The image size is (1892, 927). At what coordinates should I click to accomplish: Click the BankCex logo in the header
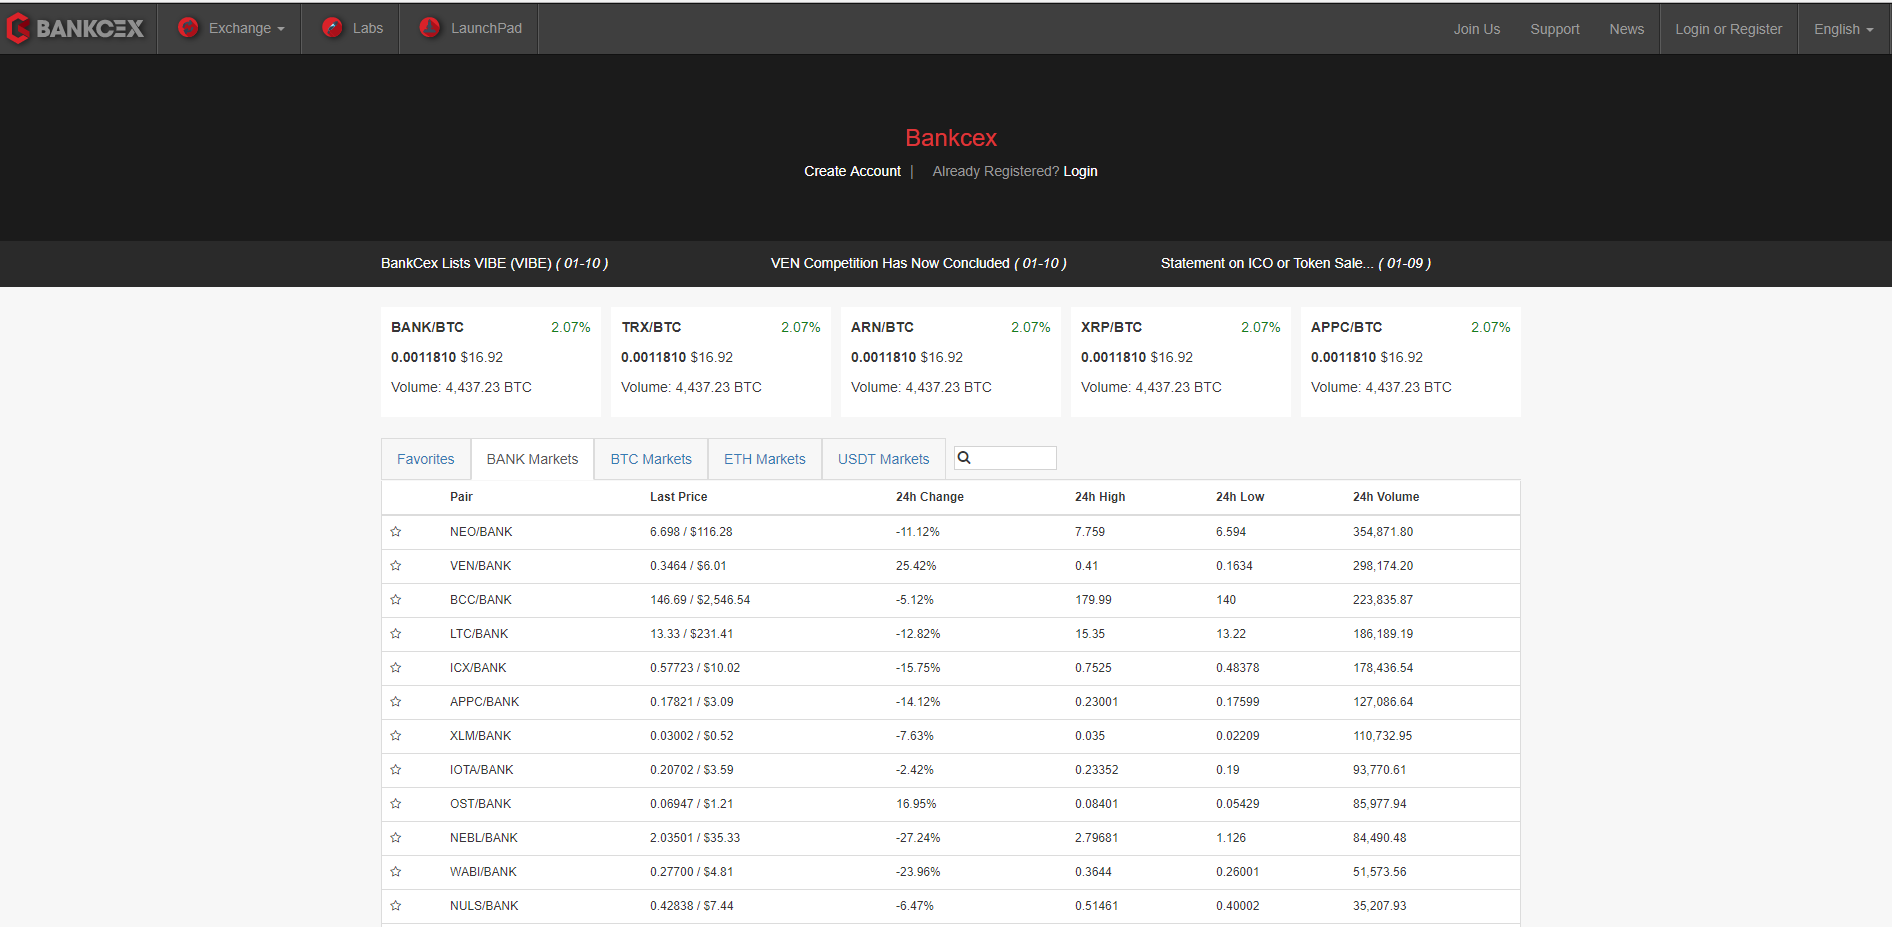click(x=75, y=28)
